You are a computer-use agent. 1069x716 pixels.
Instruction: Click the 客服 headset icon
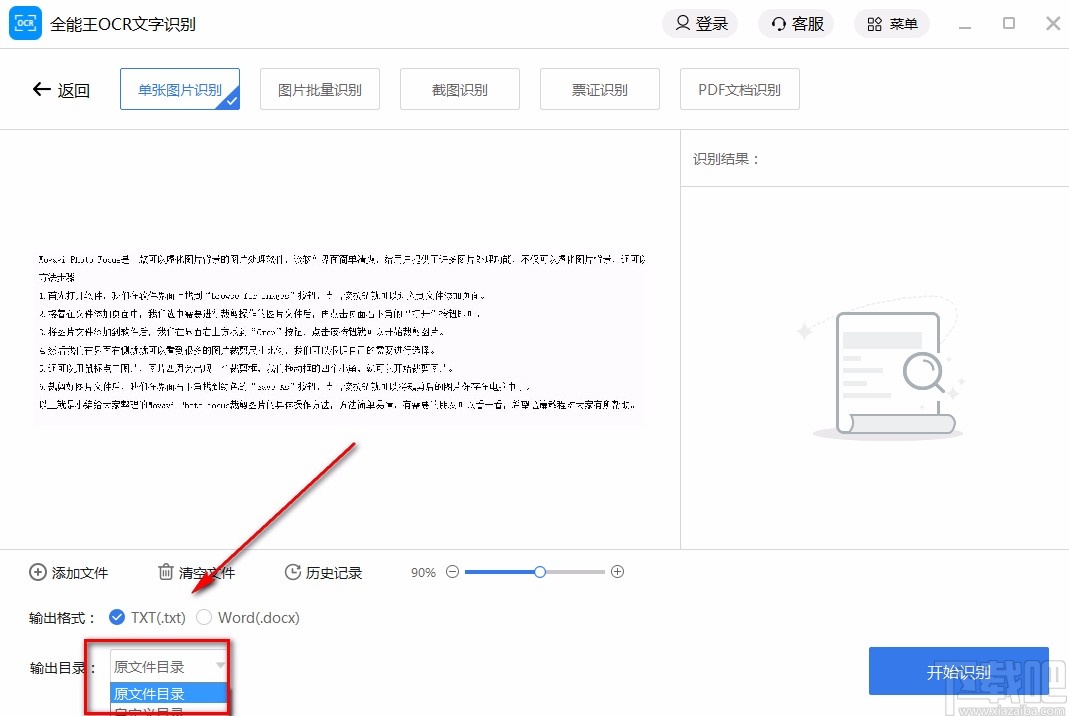(x=778, y=24)
